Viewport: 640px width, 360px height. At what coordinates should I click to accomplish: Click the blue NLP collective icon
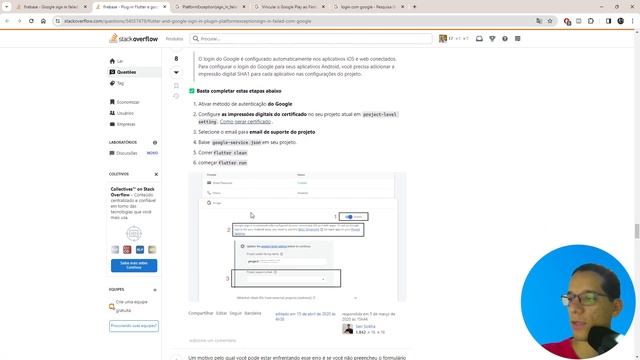pyautogui.click(x=140, y=249)
